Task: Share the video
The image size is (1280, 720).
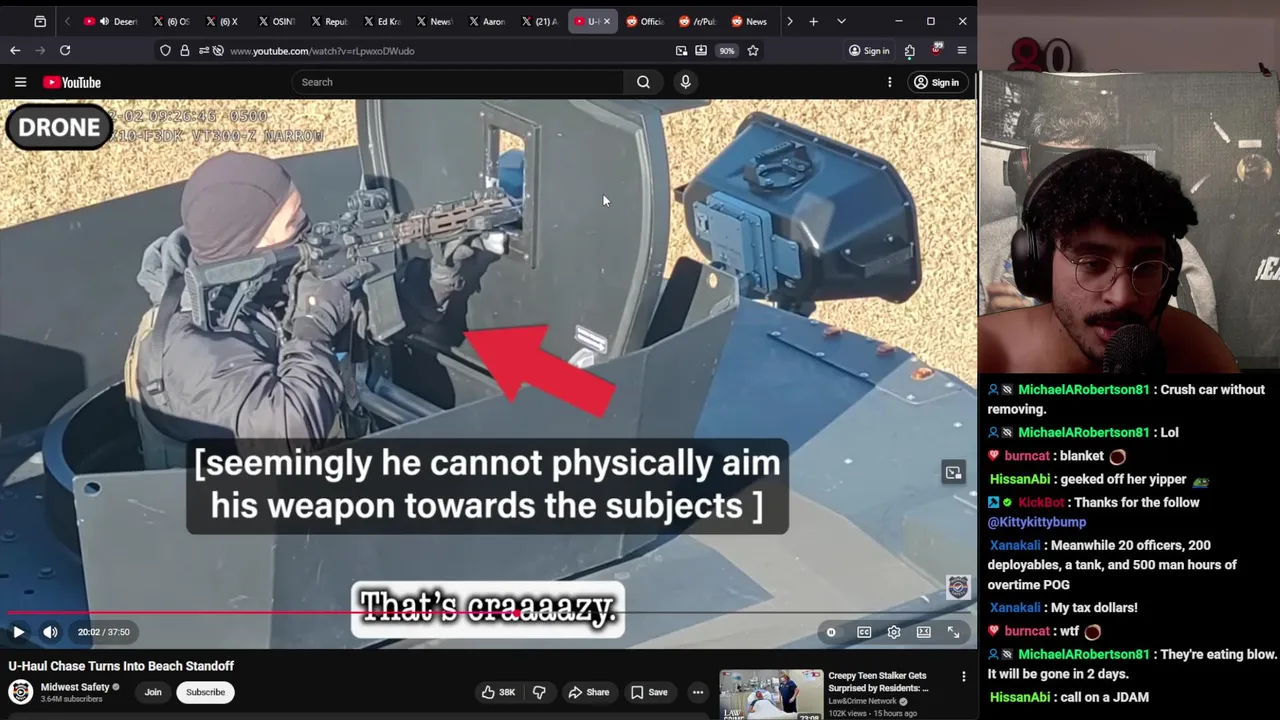Action: tap(588, 692)
